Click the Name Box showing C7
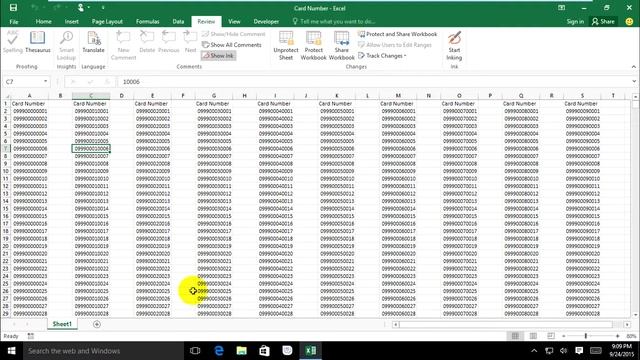Viewport: 640px width, 360px height. coord(22,82)
